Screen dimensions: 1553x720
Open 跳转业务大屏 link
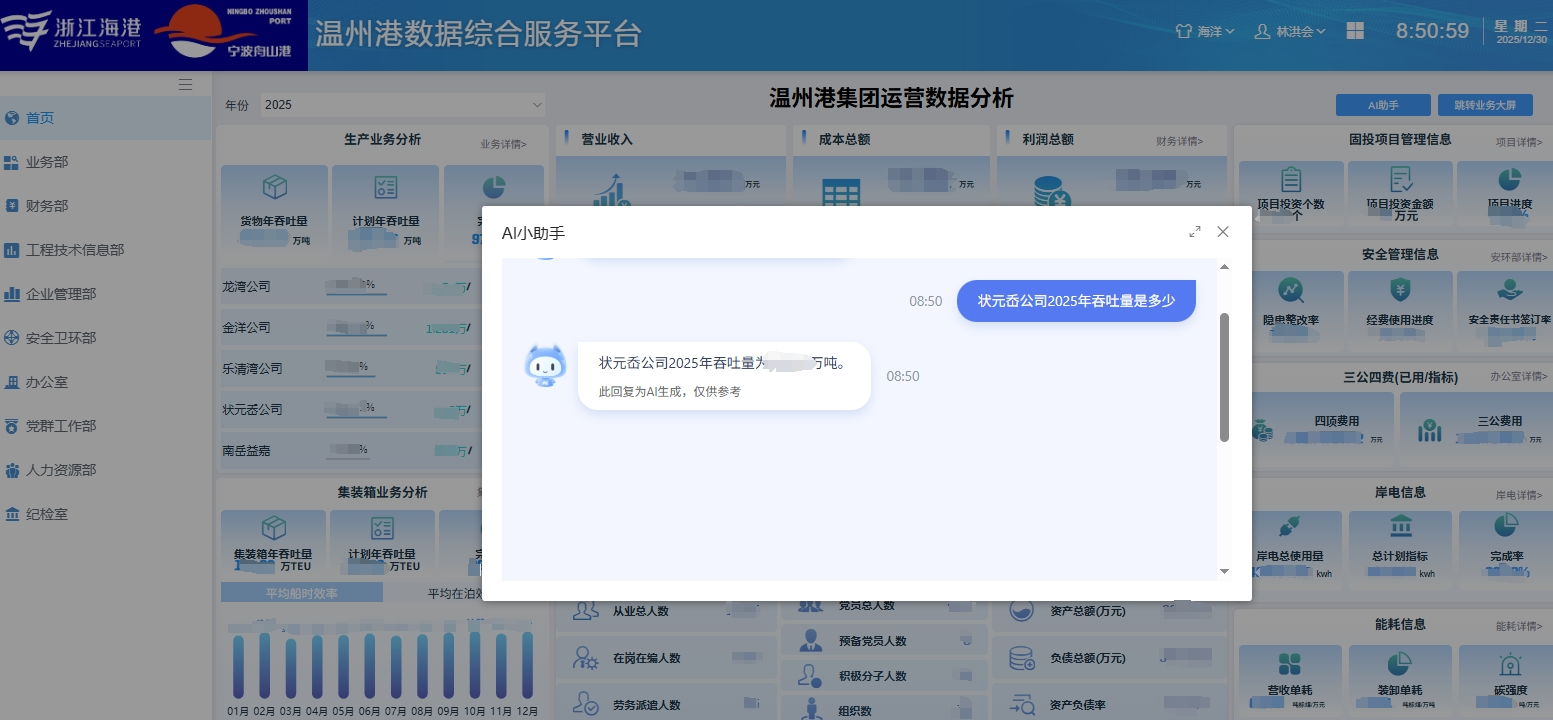1485,104
